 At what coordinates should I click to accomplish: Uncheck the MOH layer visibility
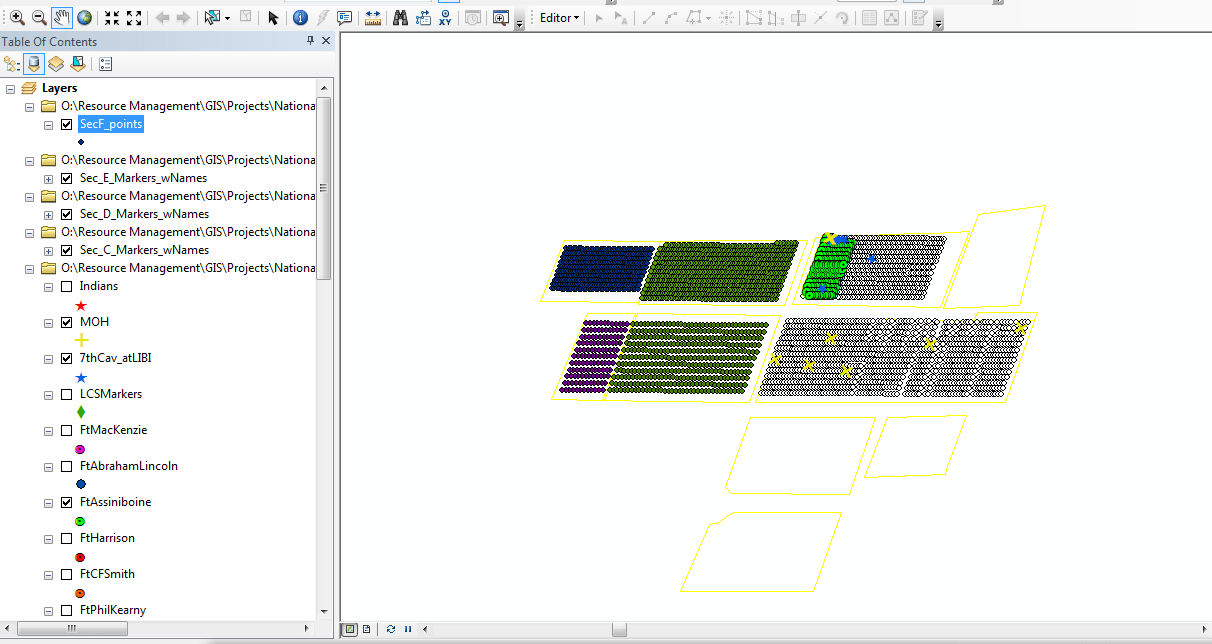(67, 322)
